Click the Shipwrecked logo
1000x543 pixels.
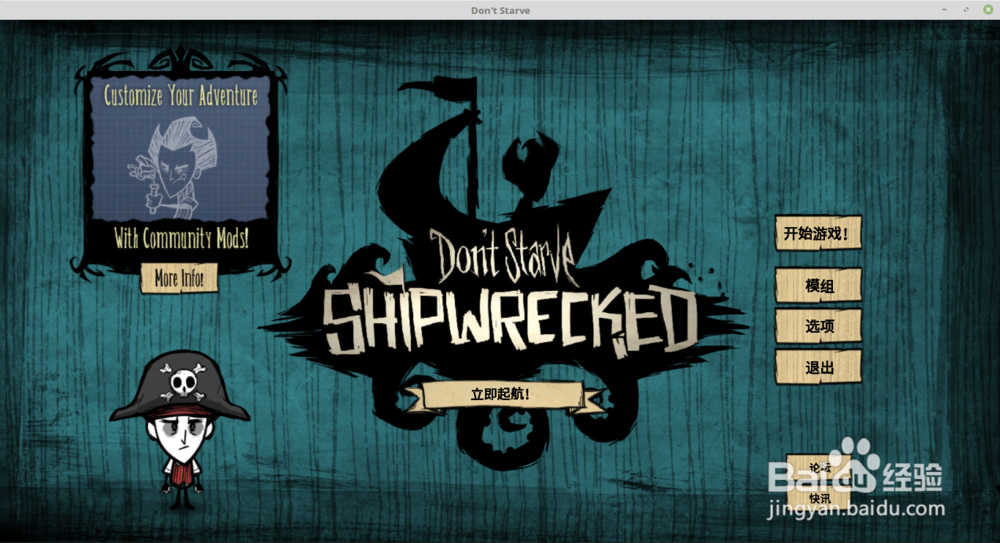click(504, 274)
